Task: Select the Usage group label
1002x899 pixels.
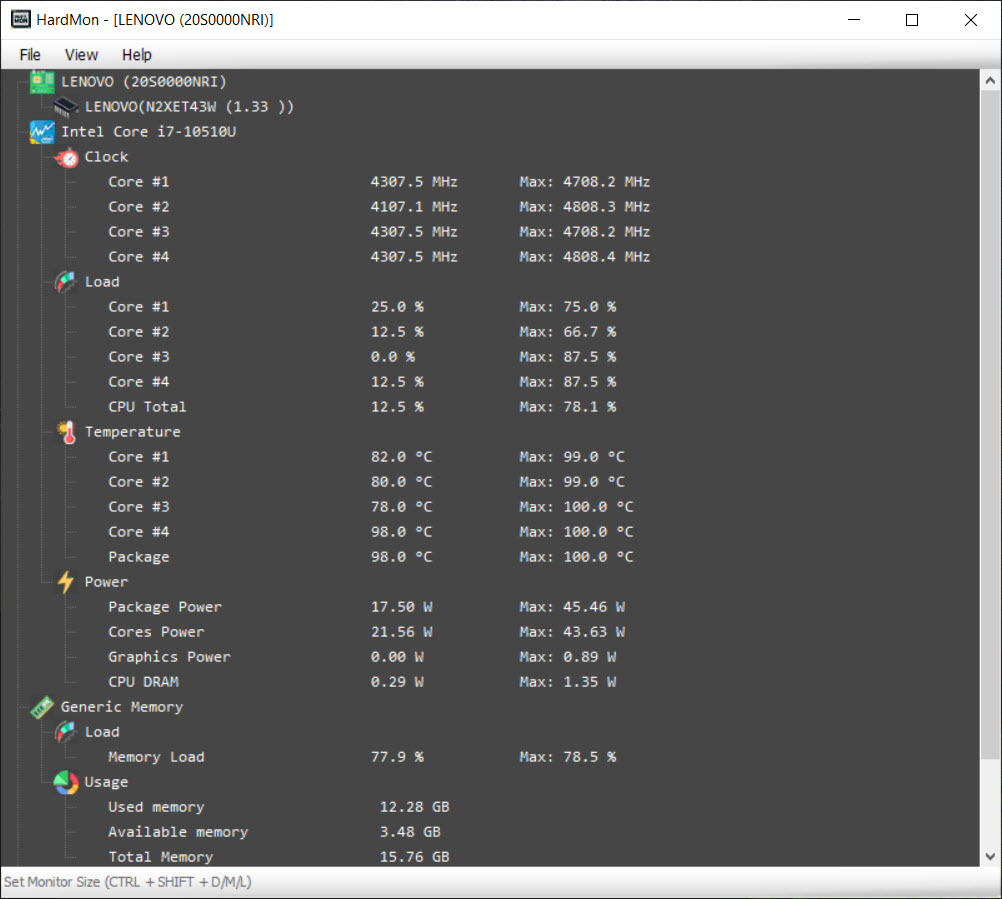Action: [x=106, y=782]
